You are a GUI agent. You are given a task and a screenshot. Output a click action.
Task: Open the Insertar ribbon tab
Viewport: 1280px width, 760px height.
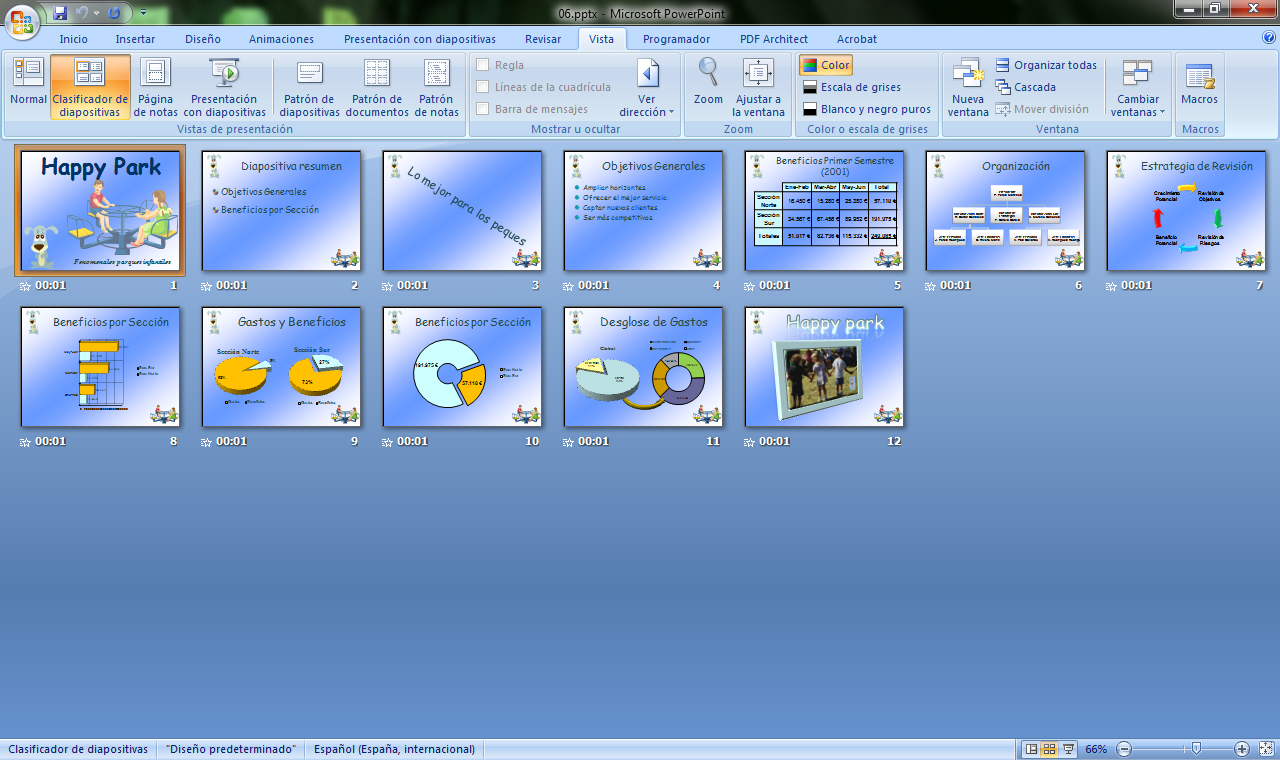(x=135, y=39)
